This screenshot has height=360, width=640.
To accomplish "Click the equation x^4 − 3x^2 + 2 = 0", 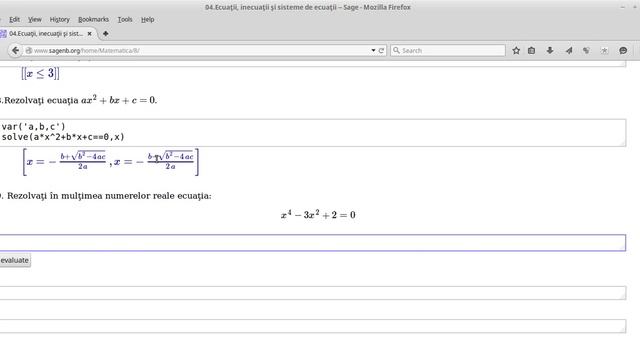I will (x=318, y=215).
